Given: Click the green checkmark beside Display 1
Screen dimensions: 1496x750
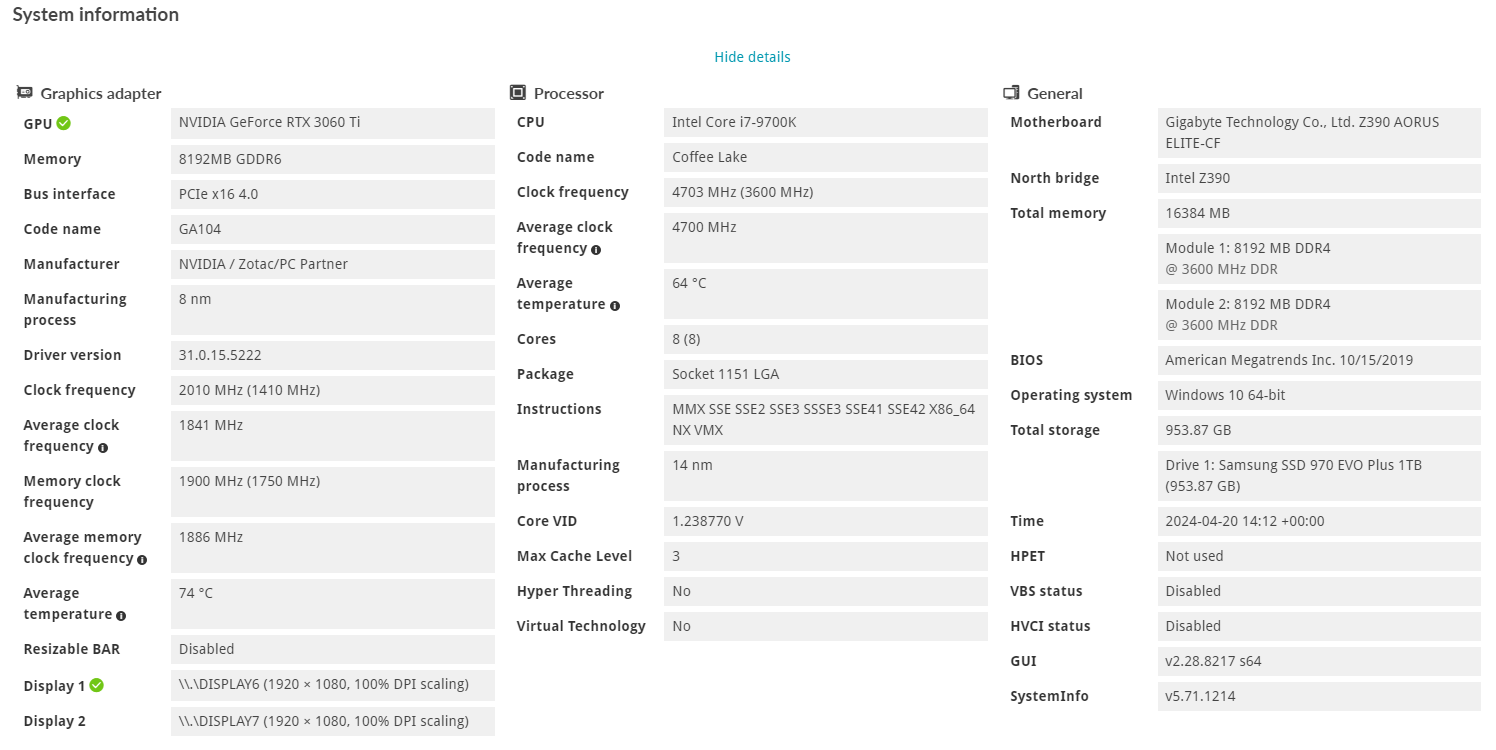Looking at the screenshot, I should (x=96, y=686).
